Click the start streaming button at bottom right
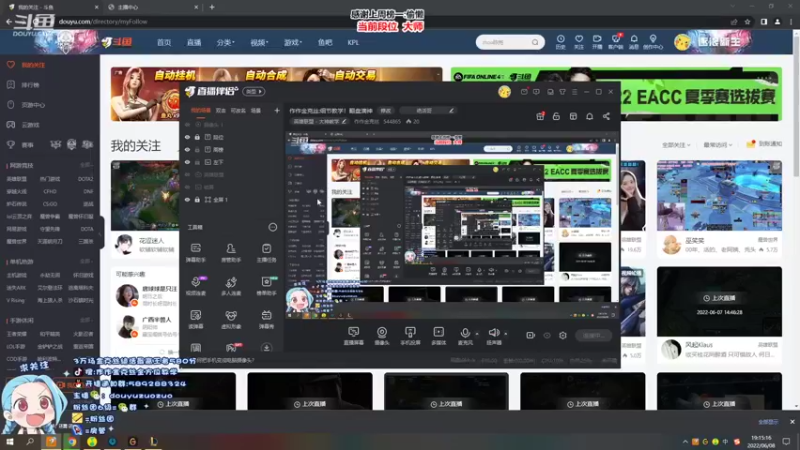The width and height of the screenshot is (800, 450). click(x=594, y=335)
